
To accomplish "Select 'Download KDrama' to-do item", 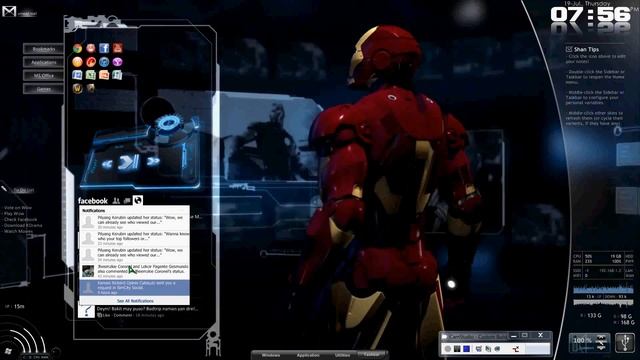I will click(x=23, y=225).
